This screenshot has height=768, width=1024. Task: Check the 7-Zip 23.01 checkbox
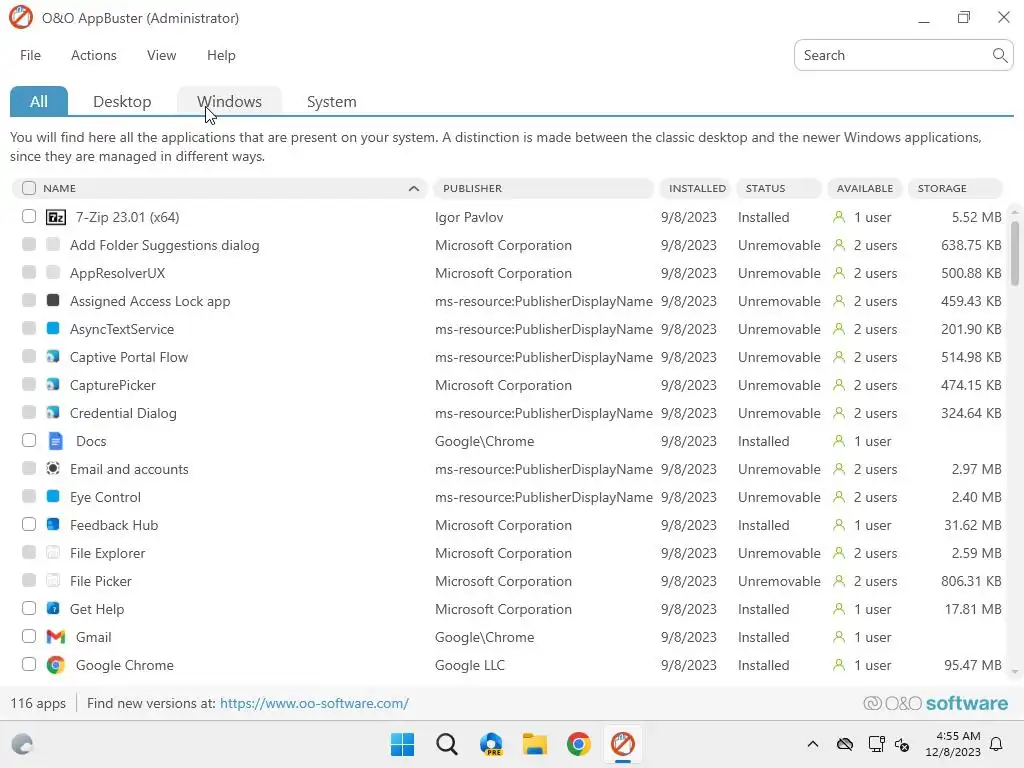pyautogui.click(x=29, y=216)
